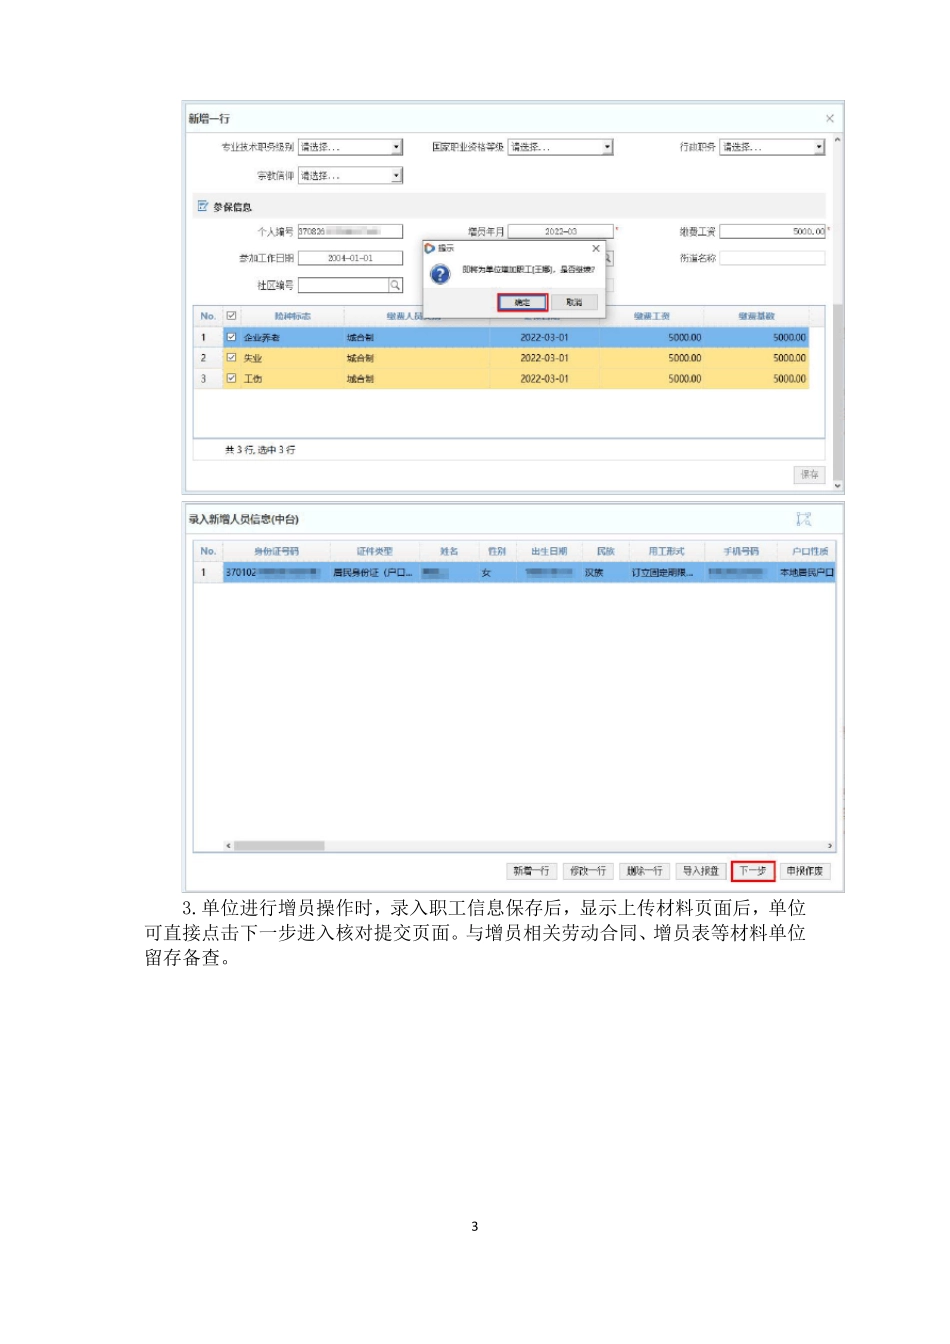This screenshot has height=1344, width=950.
Task: Open the 国家职业资格等级 dropdown
Action: click(607, 147)
